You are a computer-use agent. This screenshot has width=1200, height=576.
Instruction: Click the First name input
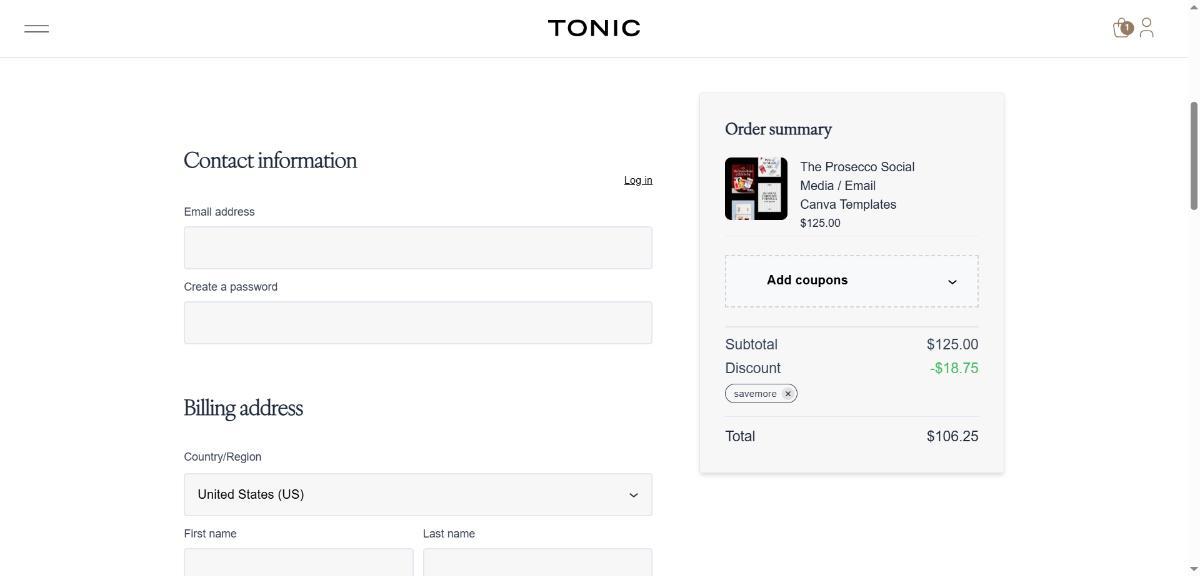(x=298, y=562)
